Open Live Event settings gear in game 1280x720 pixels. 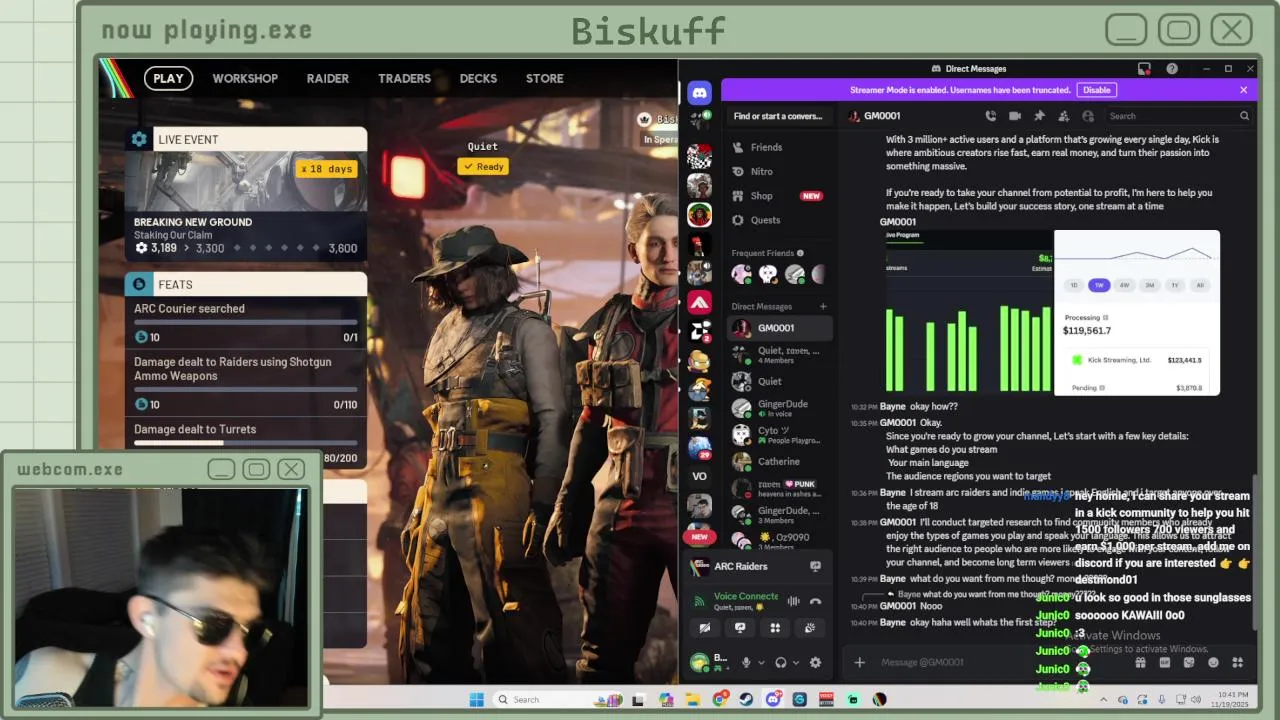point(139,139)
